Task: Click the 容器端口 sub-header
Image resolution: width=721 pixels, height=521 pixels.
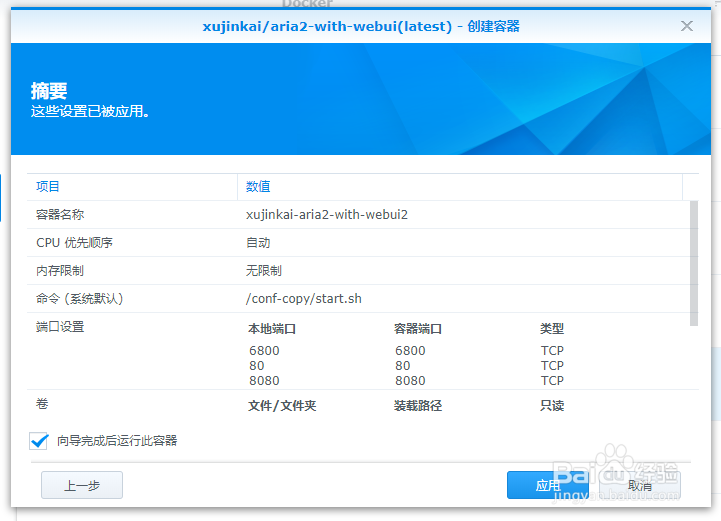Action: click(418, 329)
